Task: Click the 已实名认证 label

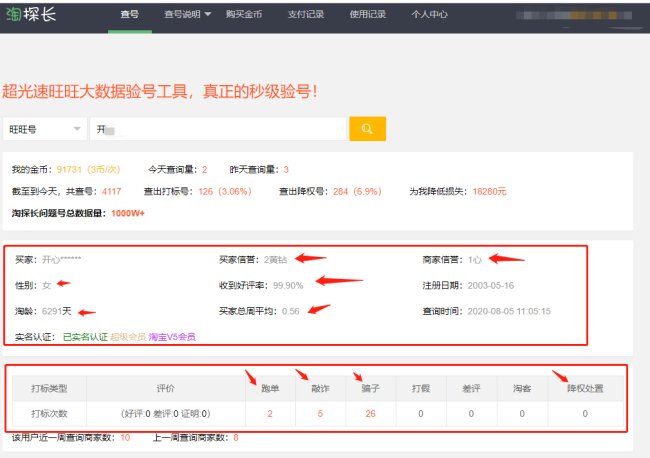Action: pos(85,337)
